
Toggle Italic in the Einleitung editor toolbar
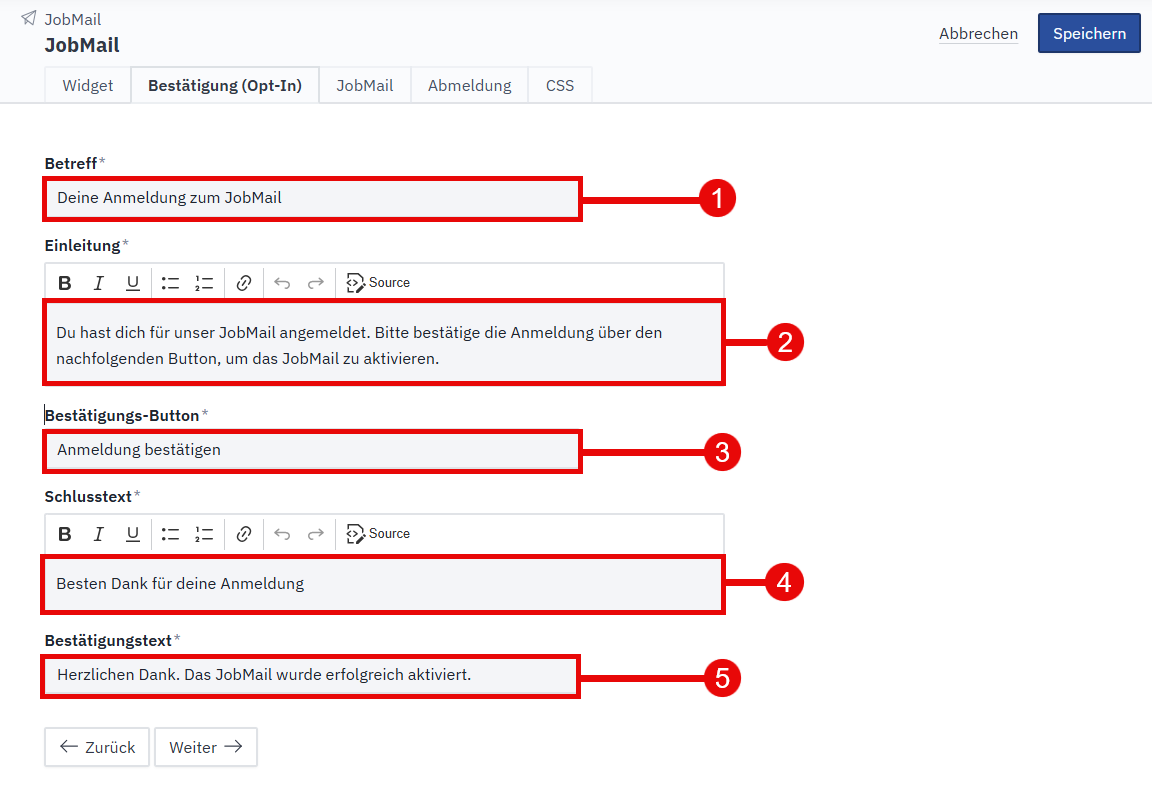click(x=98, y=283)
